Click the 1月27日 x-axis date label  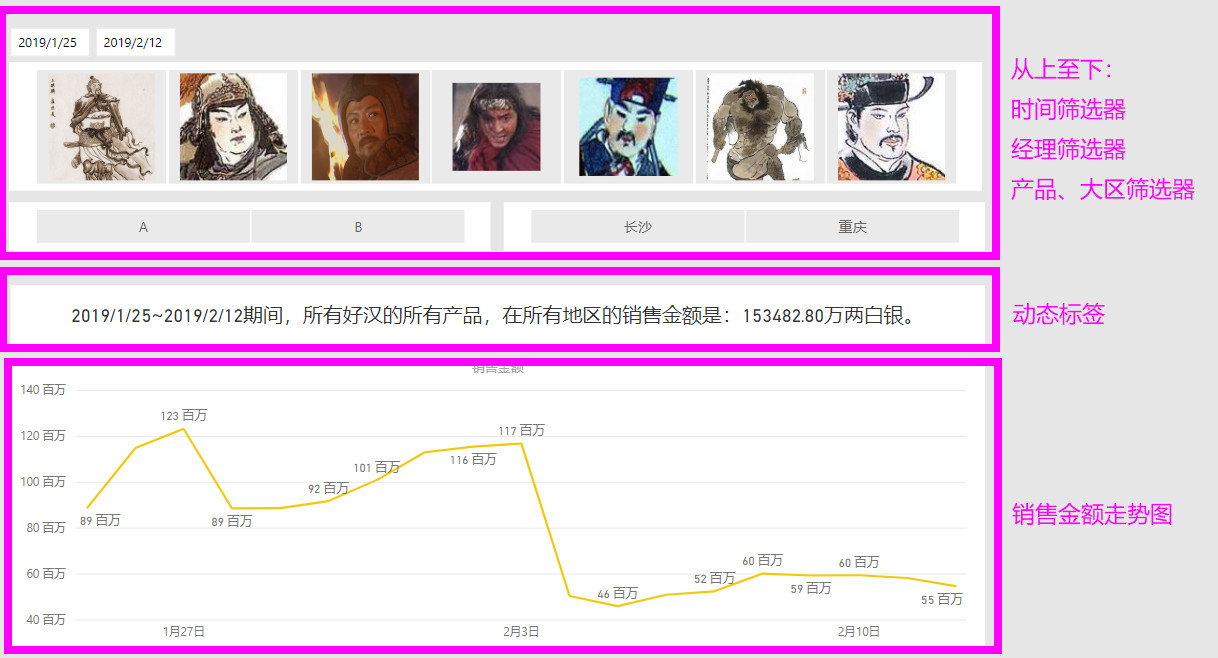[x=184, y=631]
